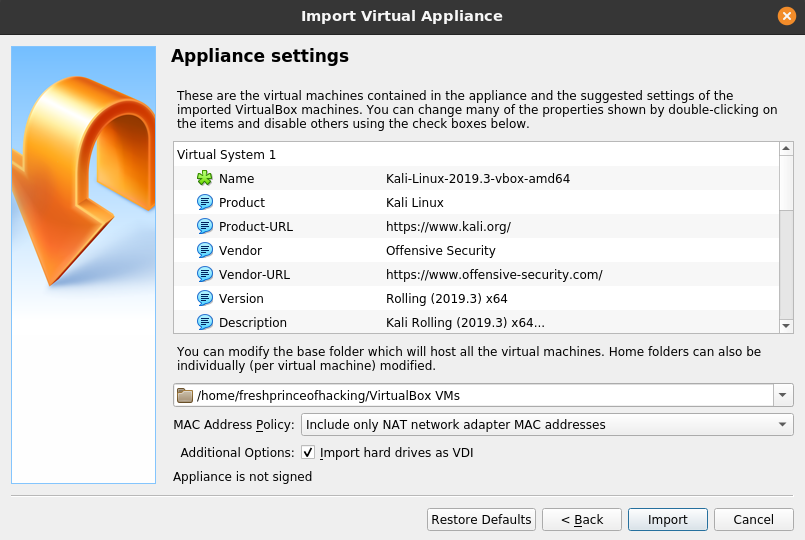Select Rolling (2019.3) x64 version value
805x540 pixels.
click(x=447, y=299)
